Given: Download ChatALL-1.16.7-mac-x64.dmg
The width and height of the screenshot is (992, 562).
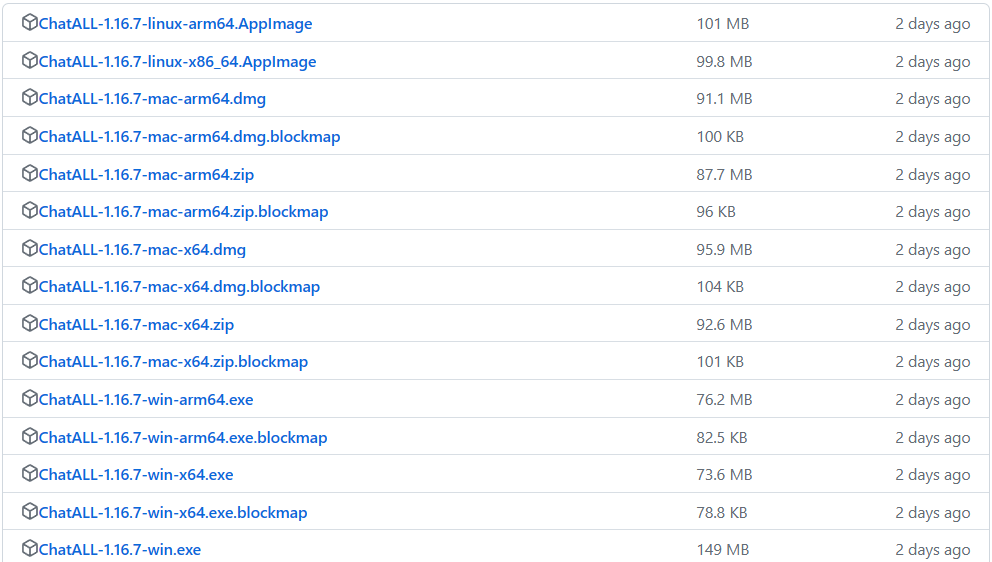Looking at the screenshot, I should click(x=142, y=250).
